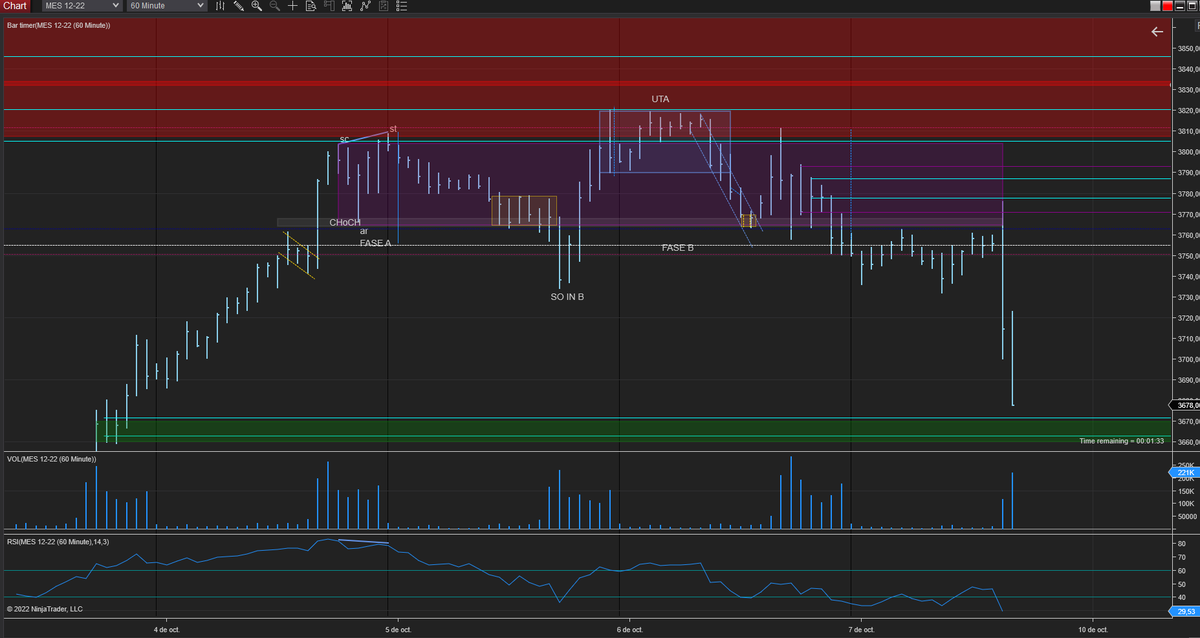Toggle the Chart Trader icon
The height and width of the screenshot is (638, 1200).
tap(329, 6)
